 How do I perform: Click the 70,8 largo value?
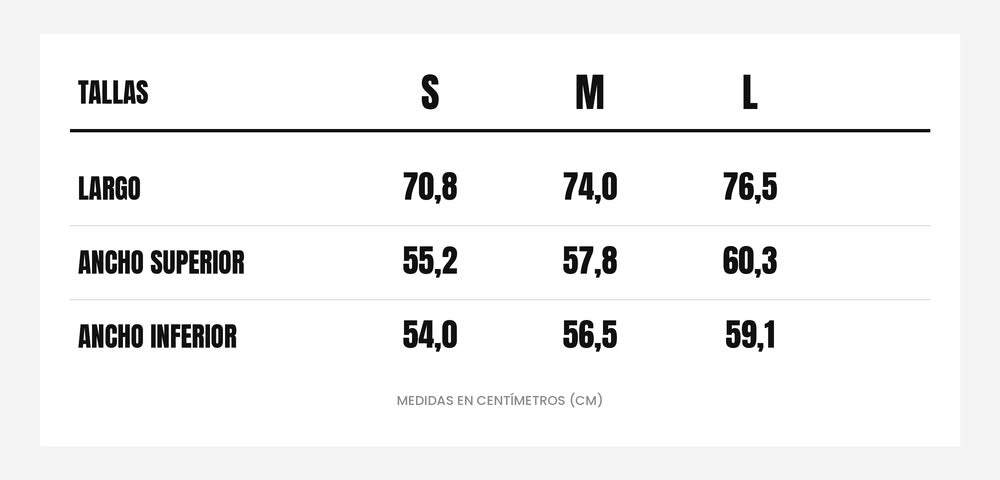coord(430,187)
